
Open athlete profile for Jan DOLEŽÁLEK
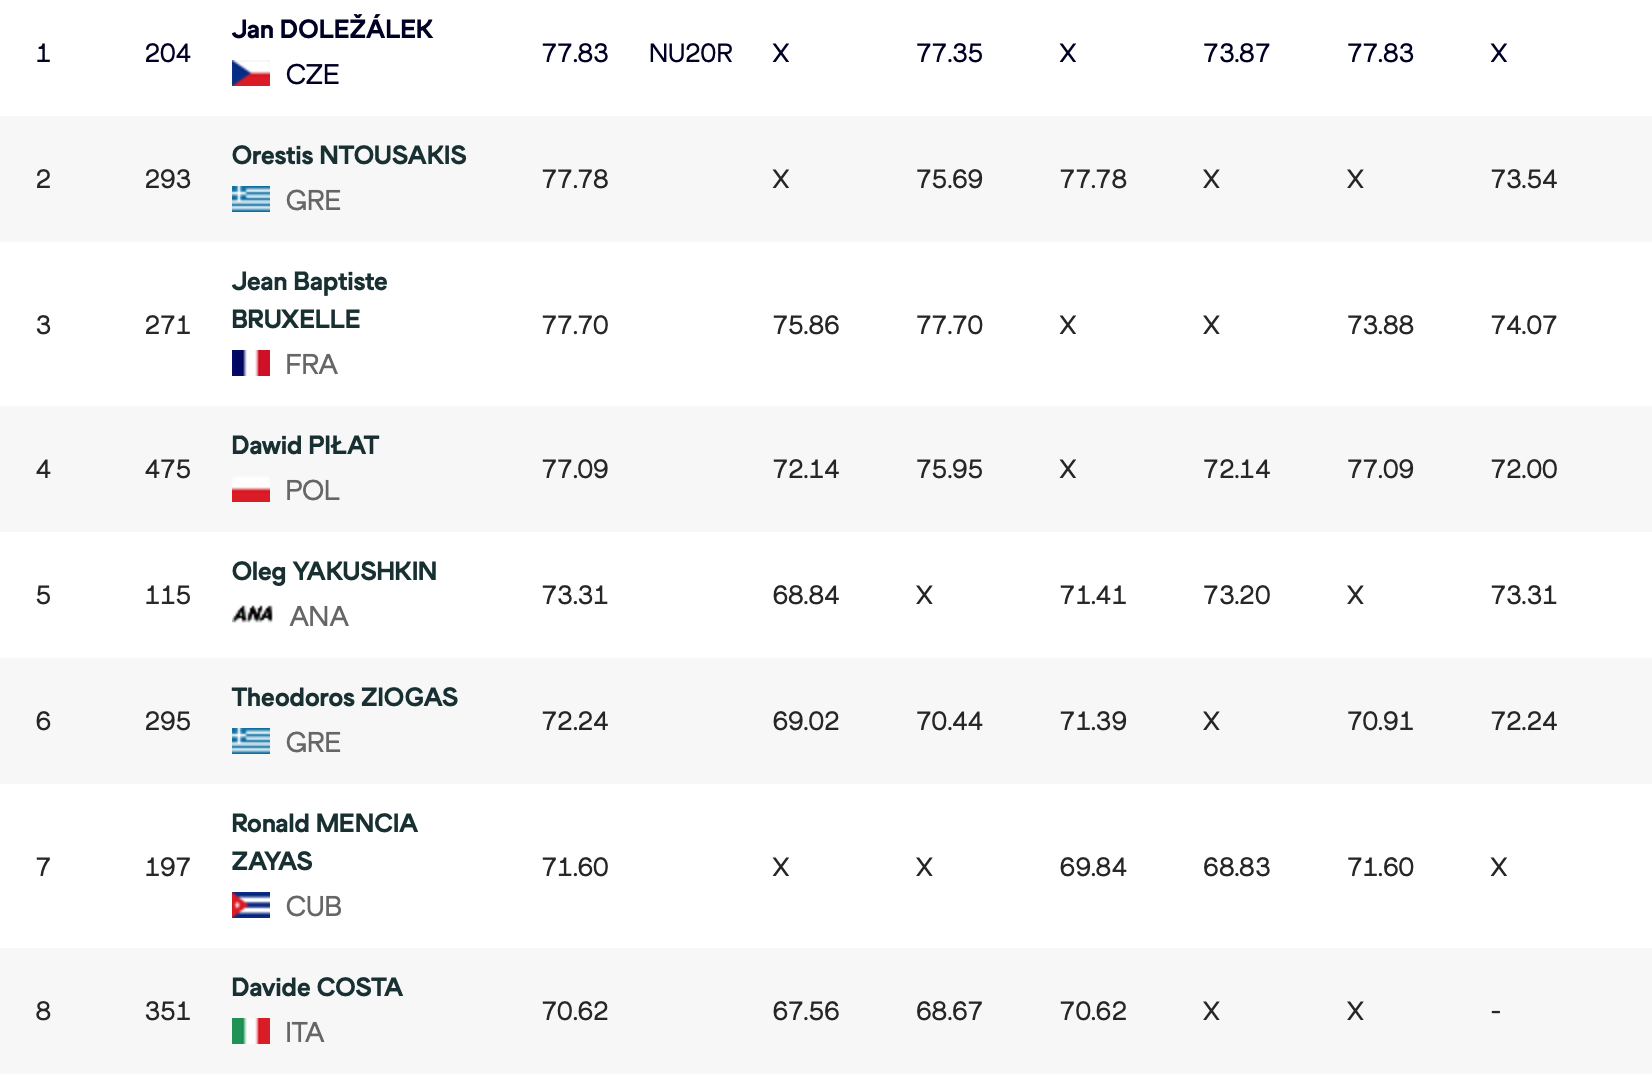point(332,29)
